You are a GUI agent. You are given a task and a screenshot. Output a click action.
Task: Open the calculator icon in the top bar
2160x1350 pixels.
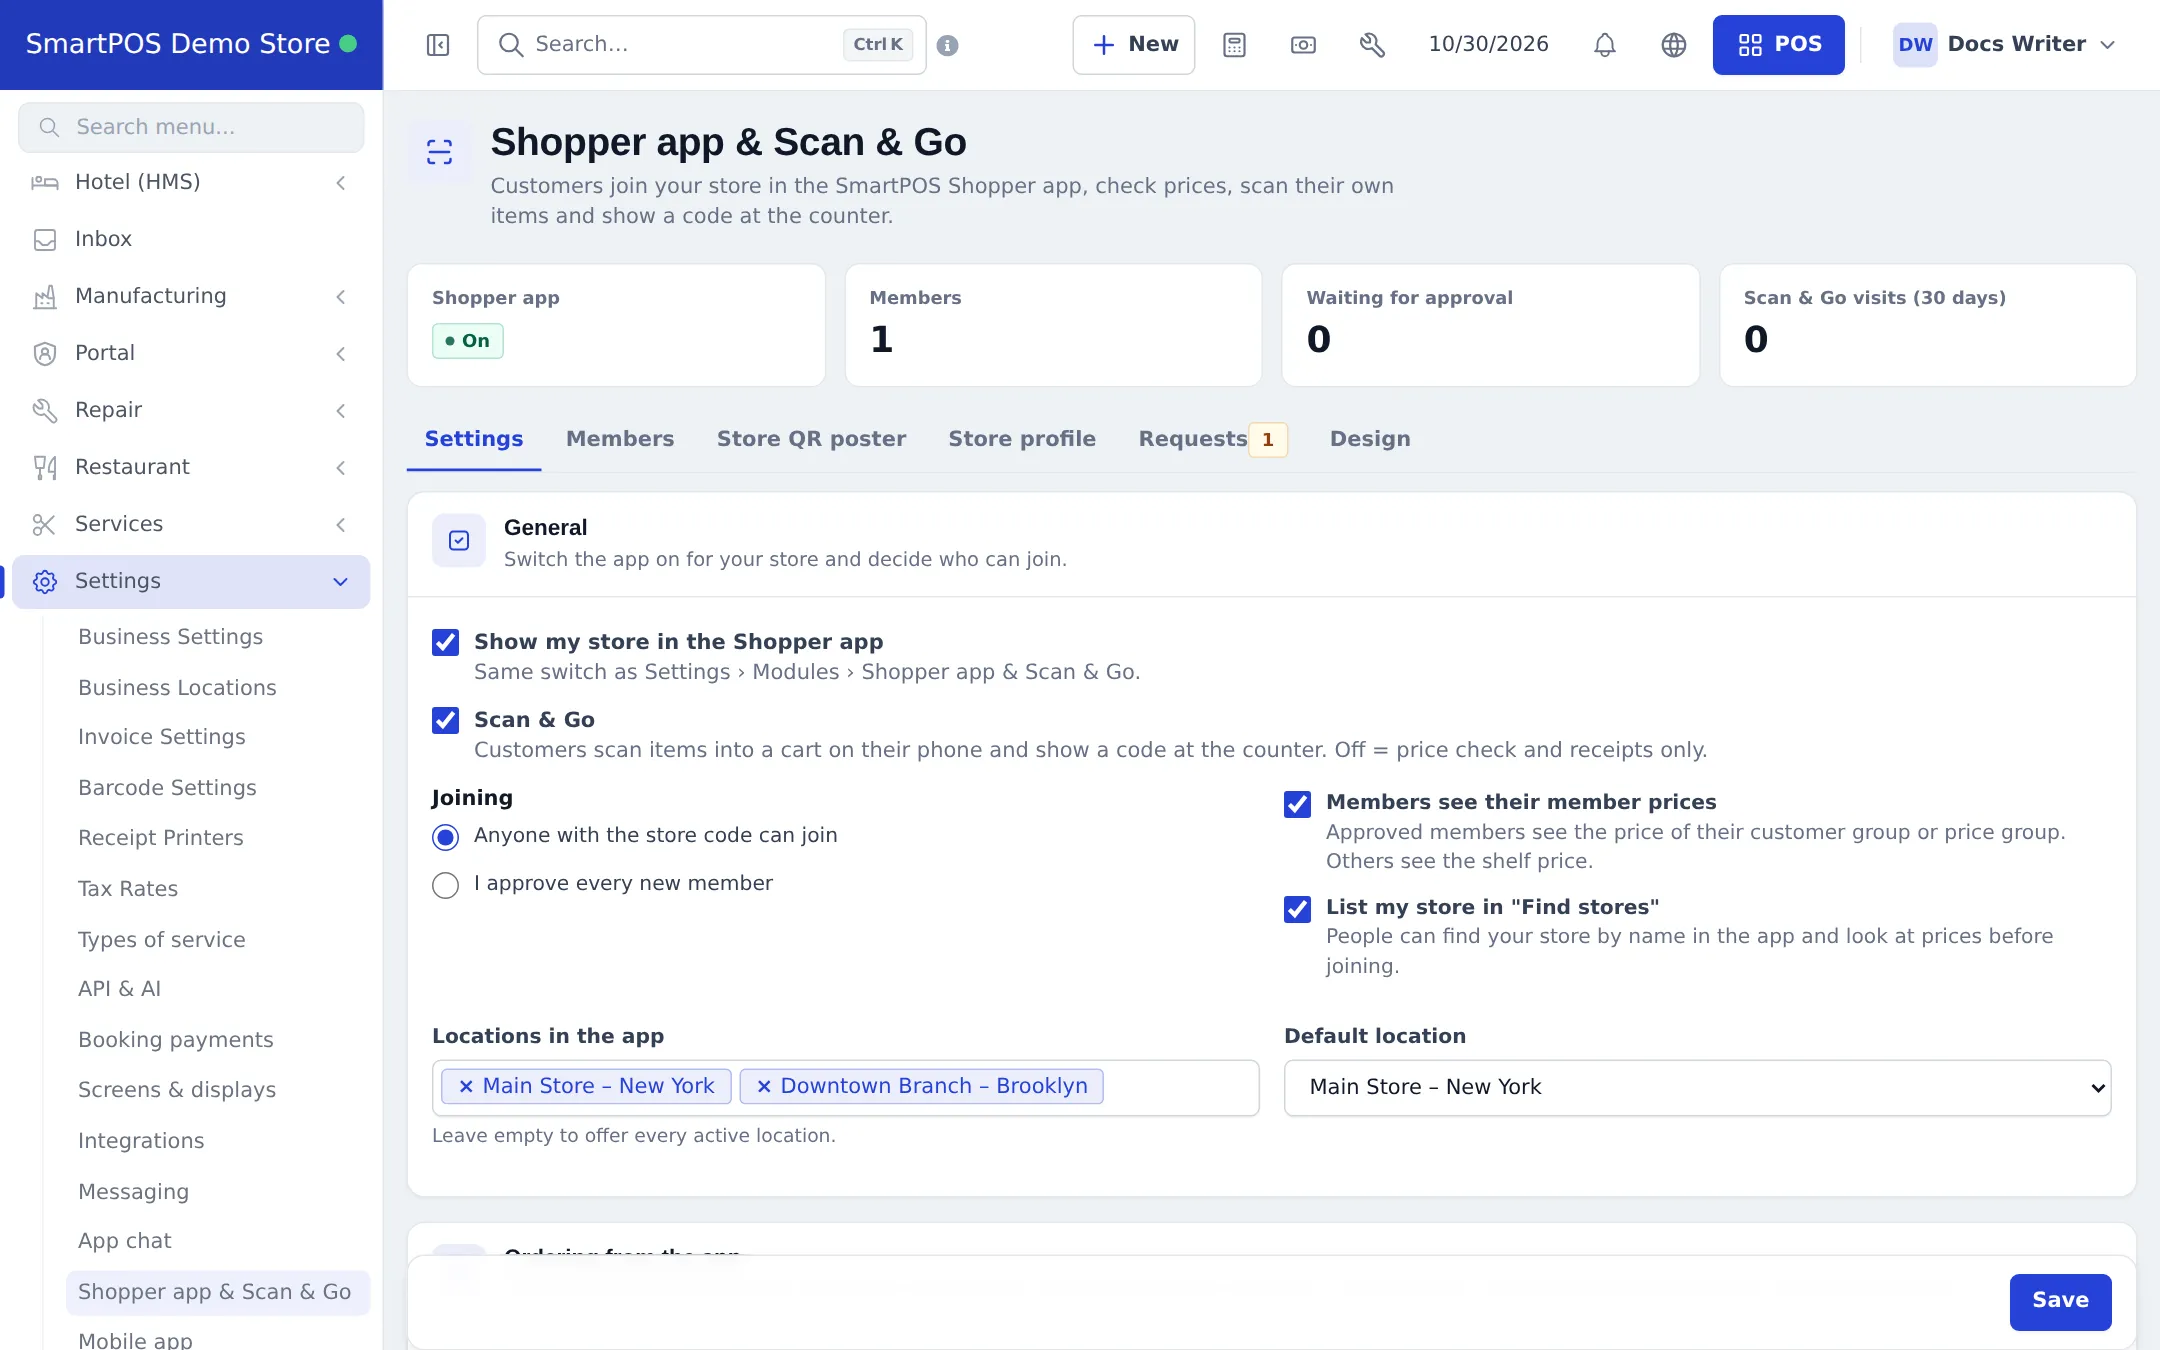[x=1234, y=45]
